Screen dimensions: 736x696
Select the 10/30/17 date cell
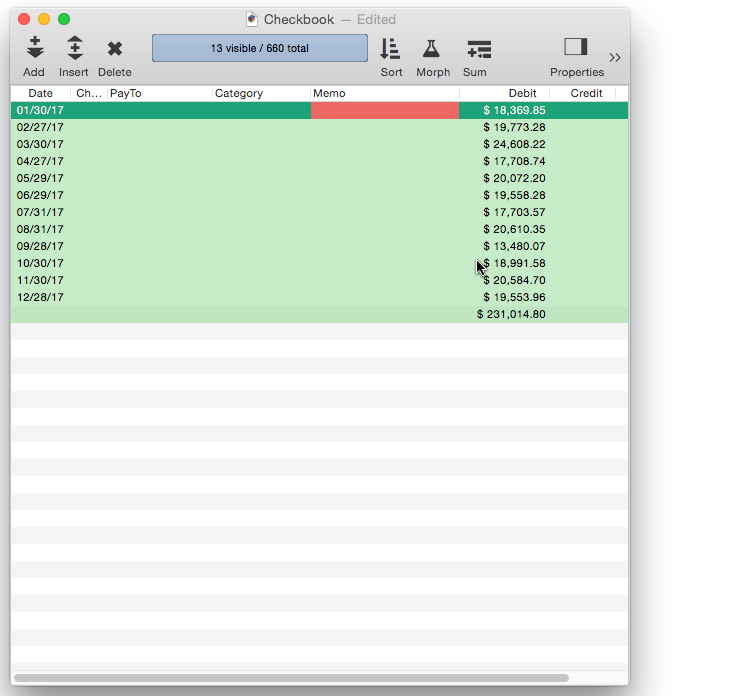tap(40, 263)
